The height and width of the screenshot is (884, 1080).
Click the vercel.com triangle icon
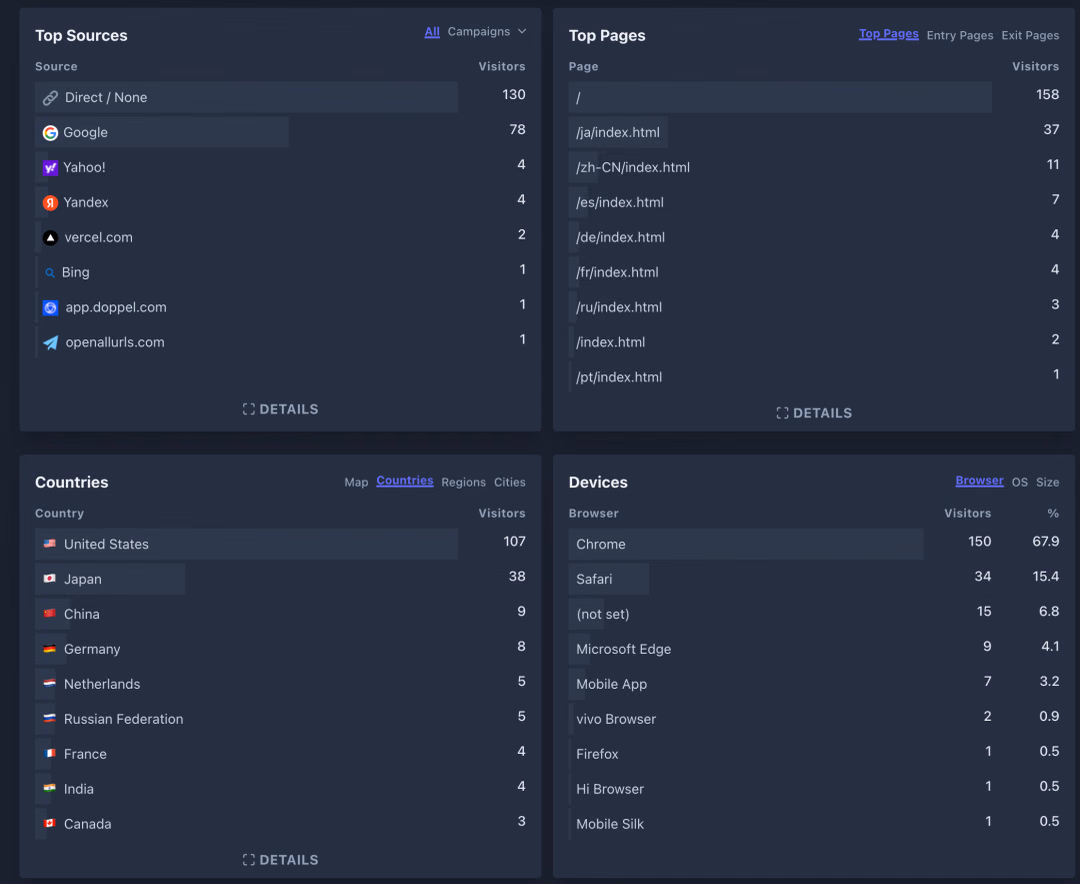[50, 238]
